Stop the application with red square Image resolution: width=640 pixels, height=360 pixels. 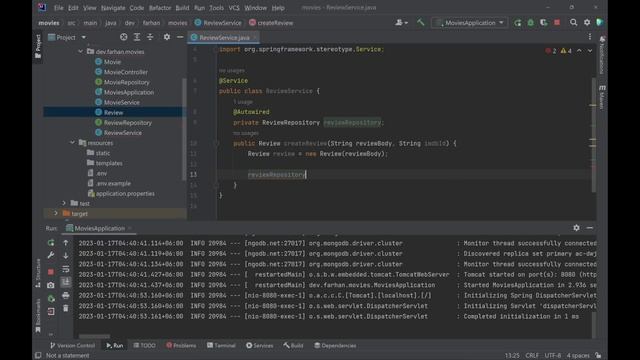(557, 23)
